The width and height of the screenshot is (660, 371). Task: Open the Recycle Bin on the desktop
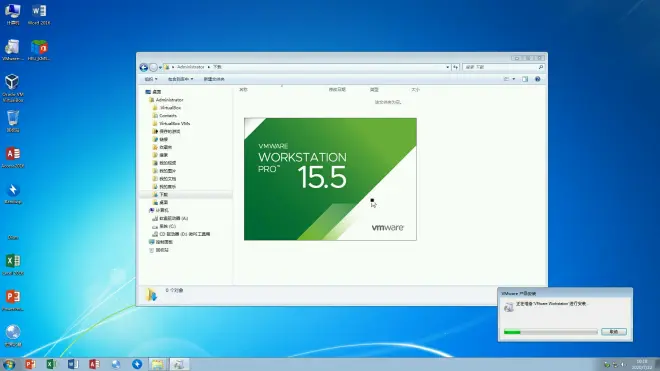(13, 121)
